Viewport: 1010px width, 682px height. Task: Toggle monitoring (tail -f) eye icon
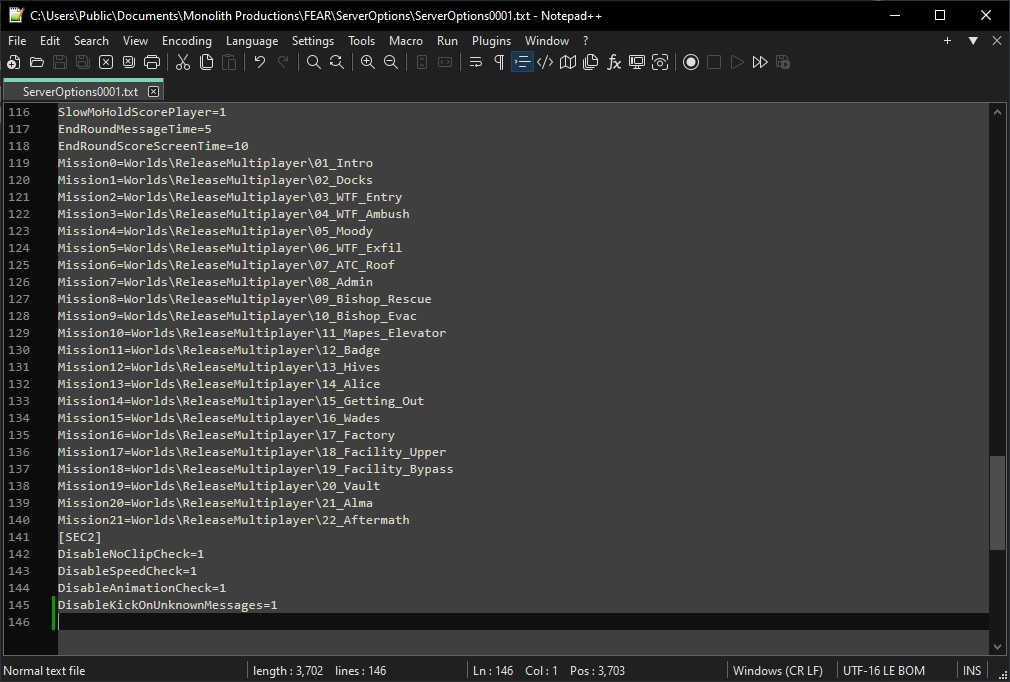pos(660,62)
